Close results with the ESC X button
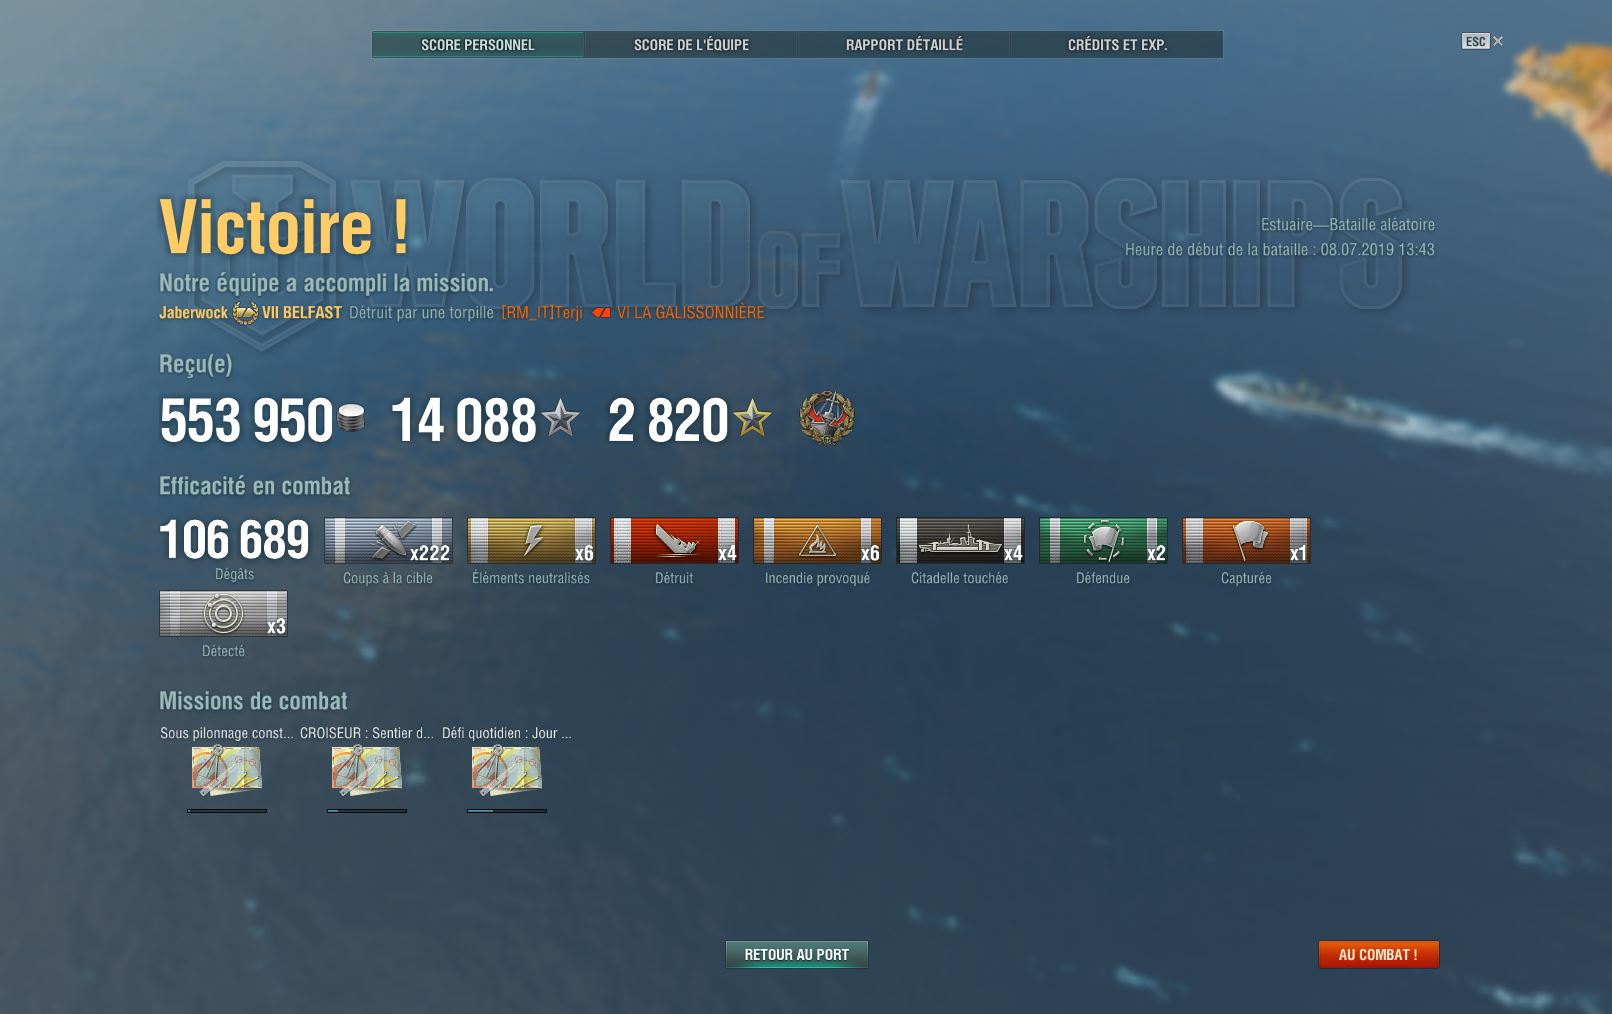 click(x=1483, y=41)
